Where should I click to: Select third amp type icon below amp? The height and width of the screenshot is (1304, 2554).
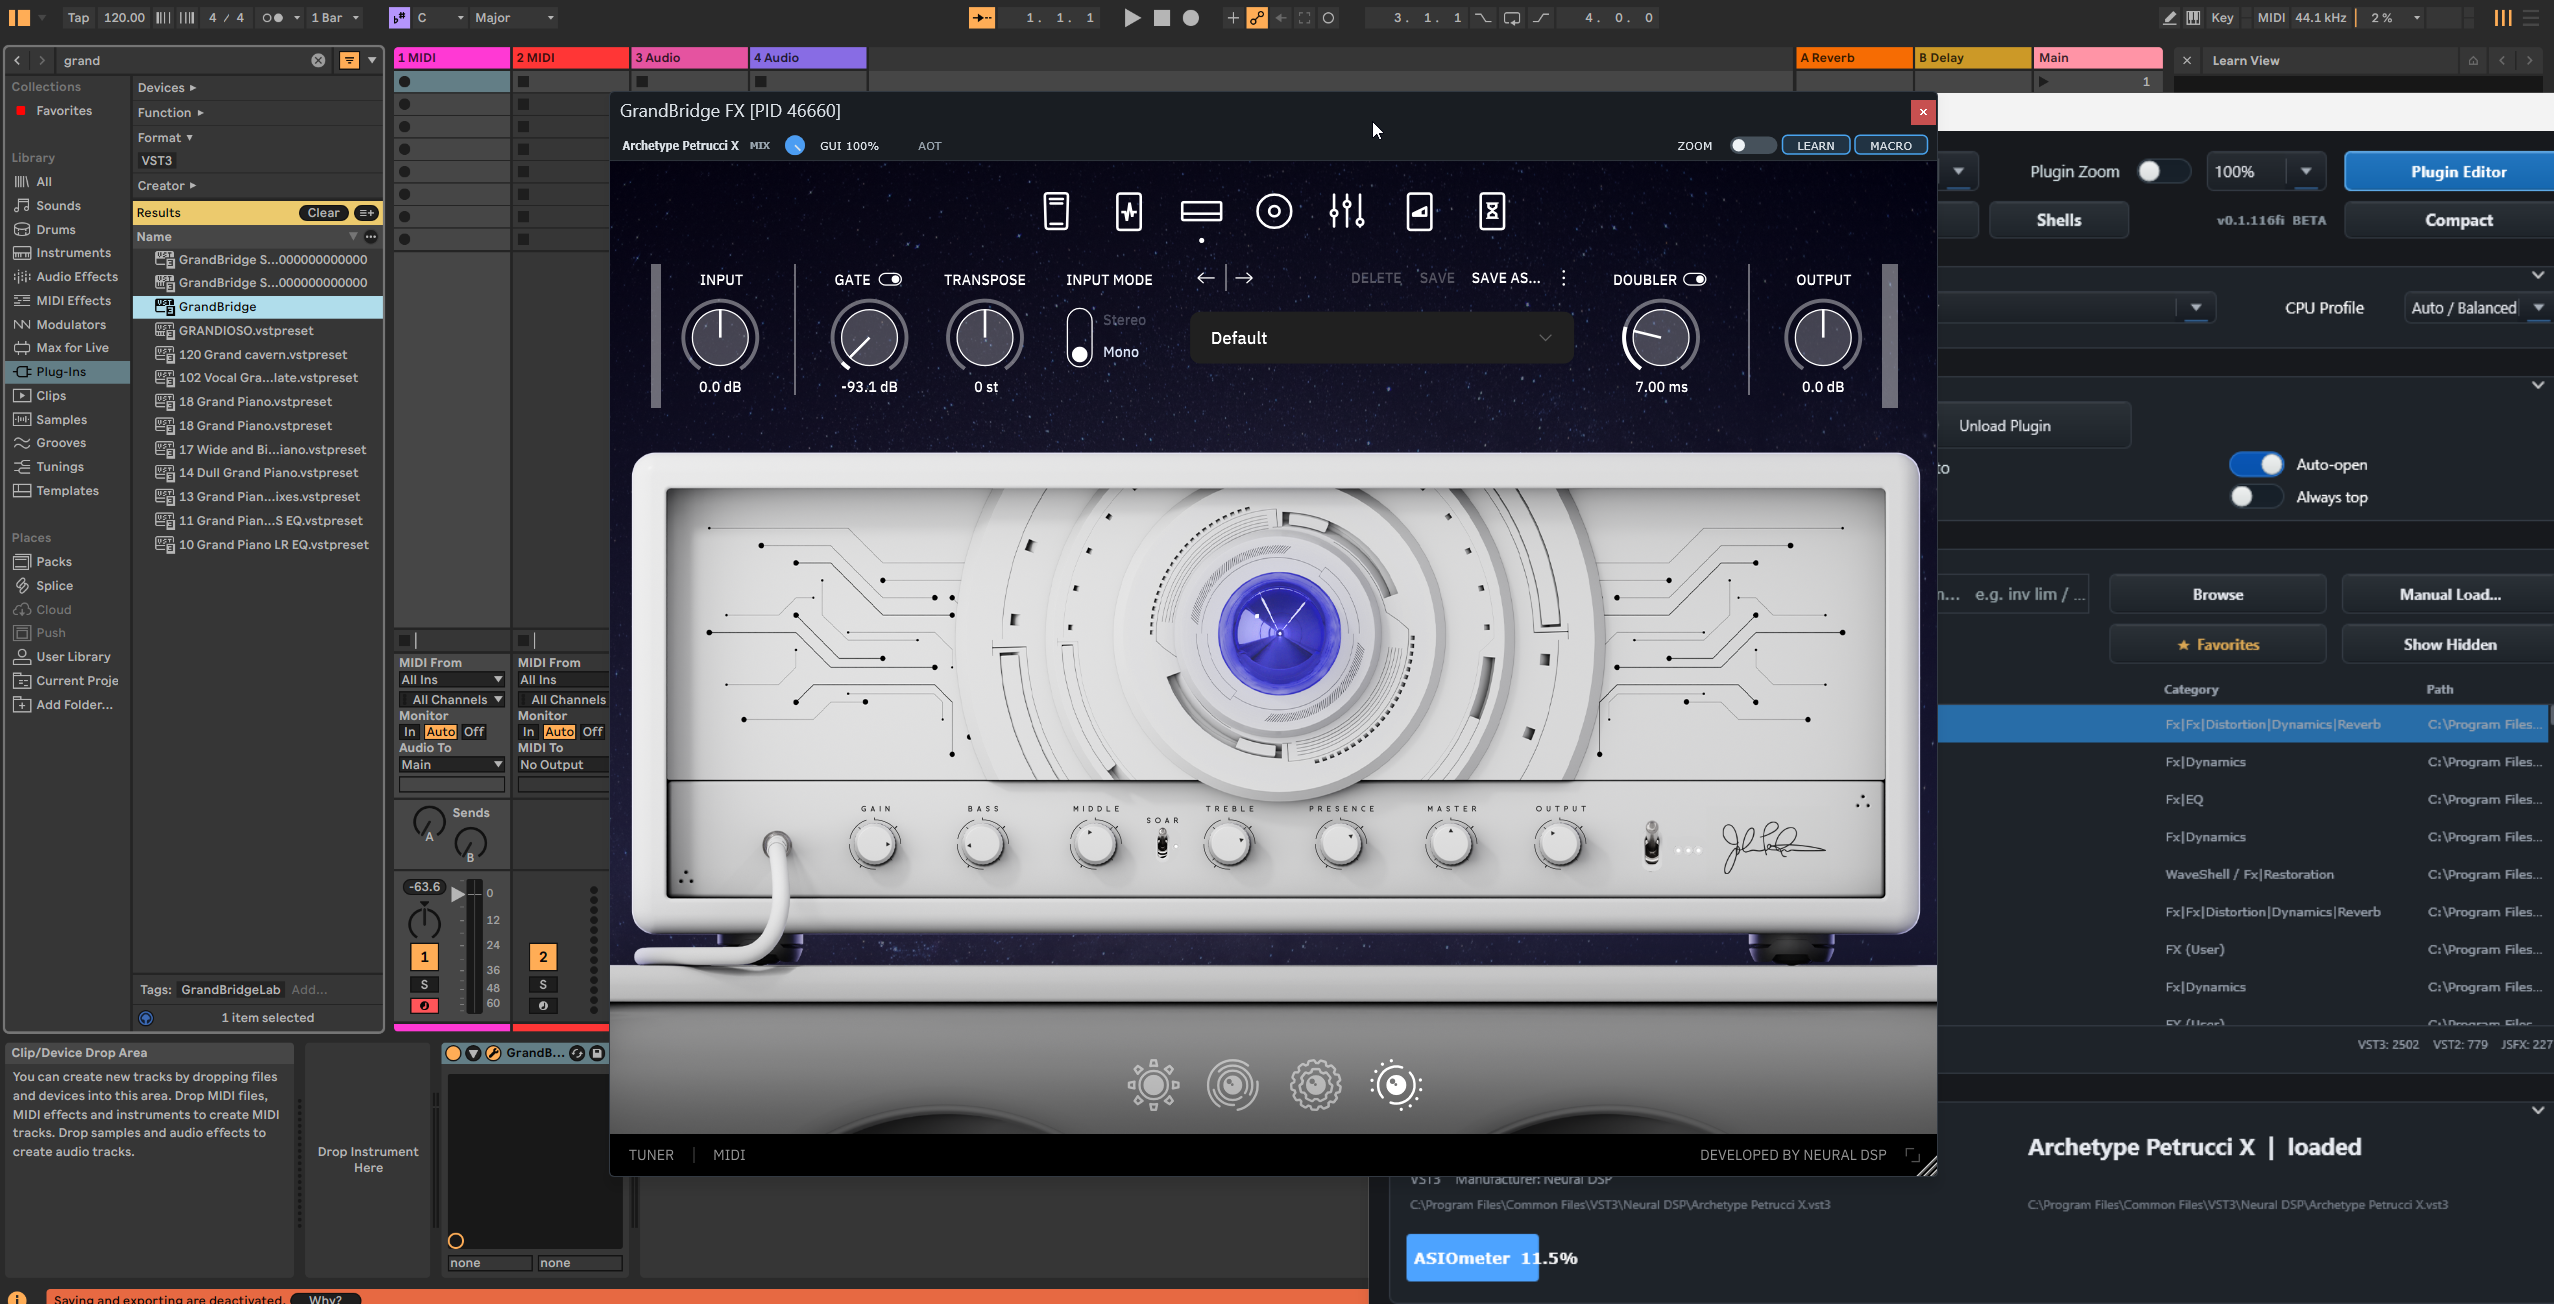pyautogui.click(x=1315, y=1084)
